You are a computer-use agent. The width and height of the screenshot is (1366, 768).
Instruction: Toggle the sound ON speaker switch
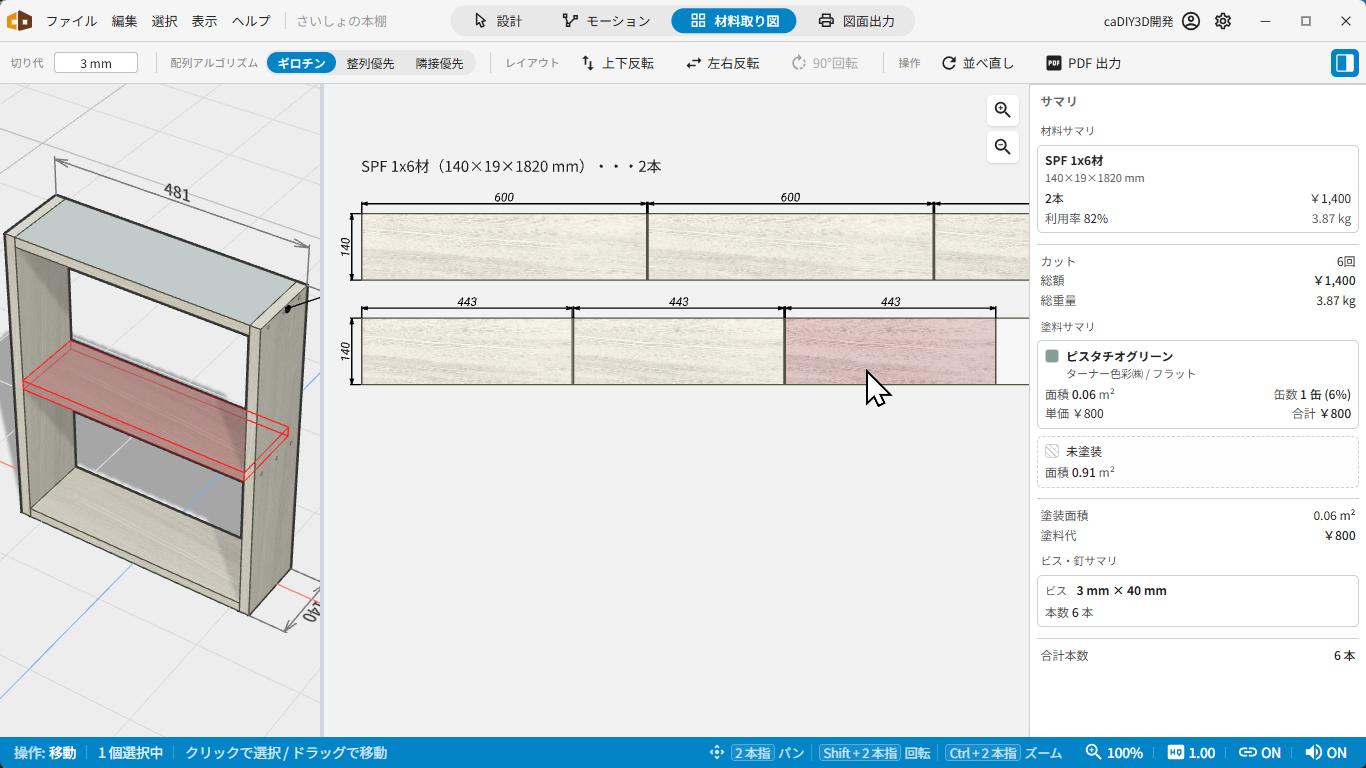pyautogui.click(x=1326, y=753)
